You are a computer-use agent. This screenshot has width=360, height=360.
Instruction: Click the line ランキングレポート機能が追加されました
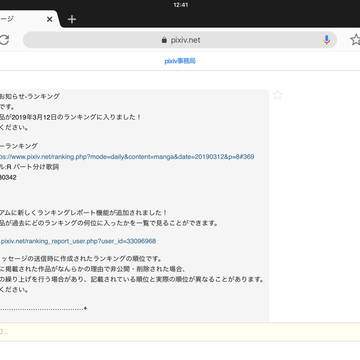83,213
